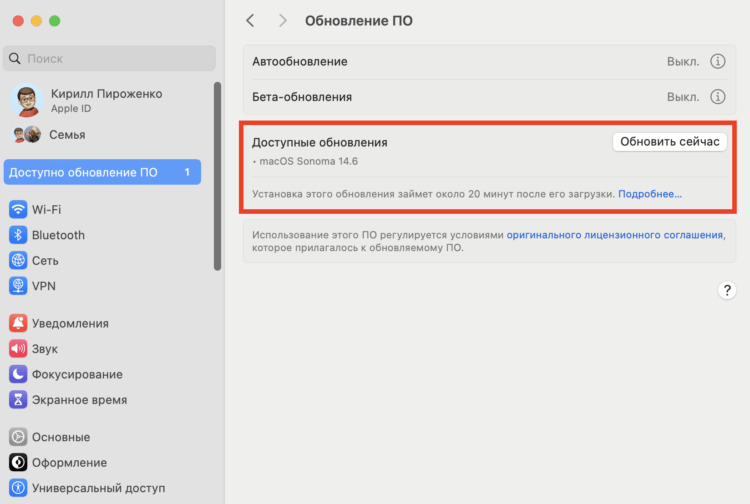The image size is (750, 504).
Task: Click the Семья family avatars
Action: (26, 134)
